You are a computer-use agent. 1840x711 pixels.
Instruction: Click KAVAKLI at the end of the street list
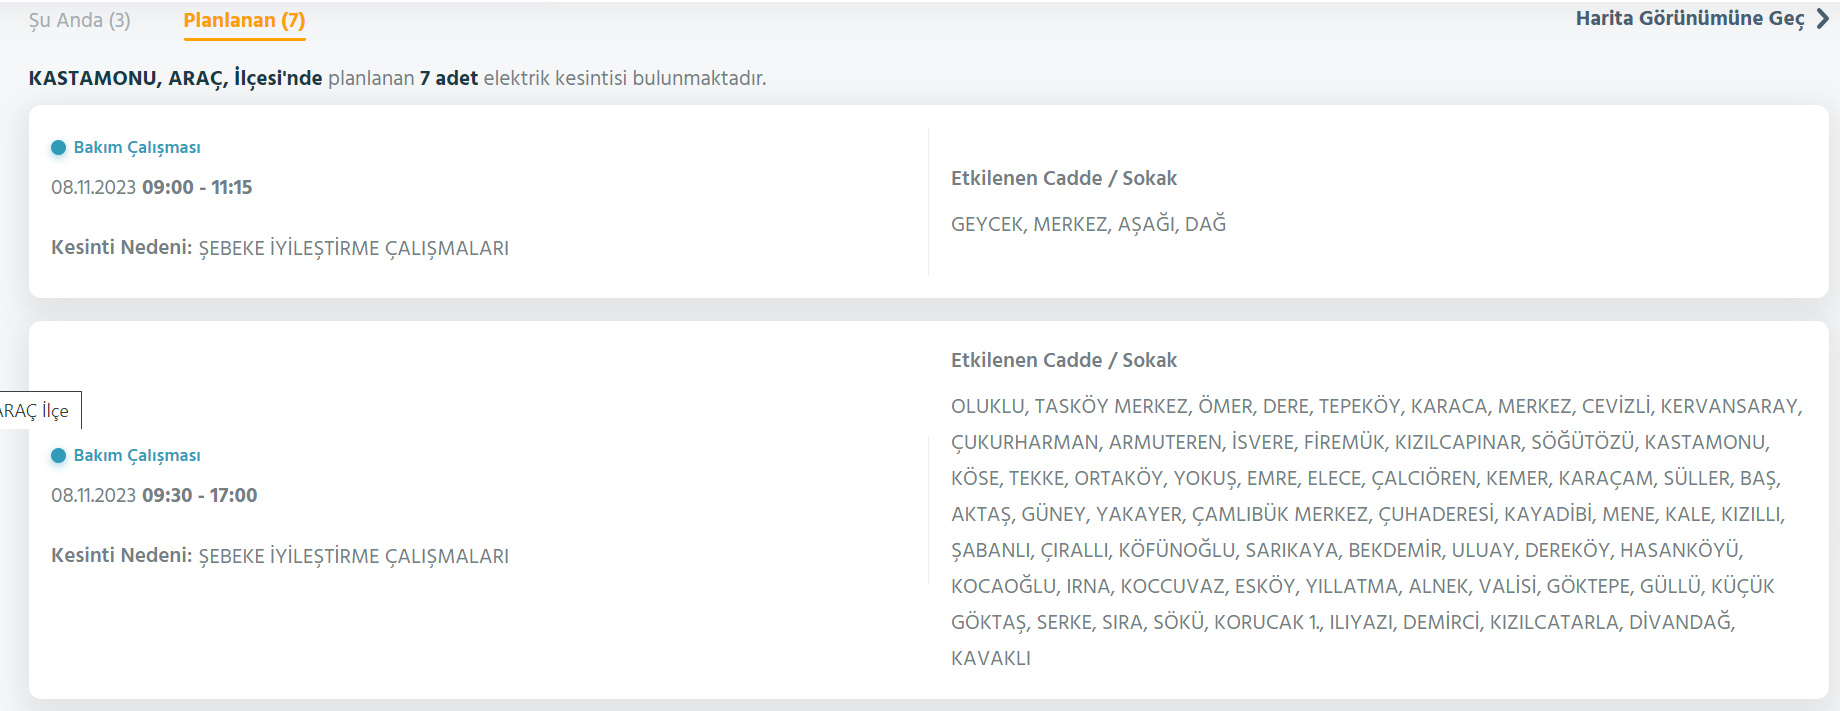tap(990, 658)
